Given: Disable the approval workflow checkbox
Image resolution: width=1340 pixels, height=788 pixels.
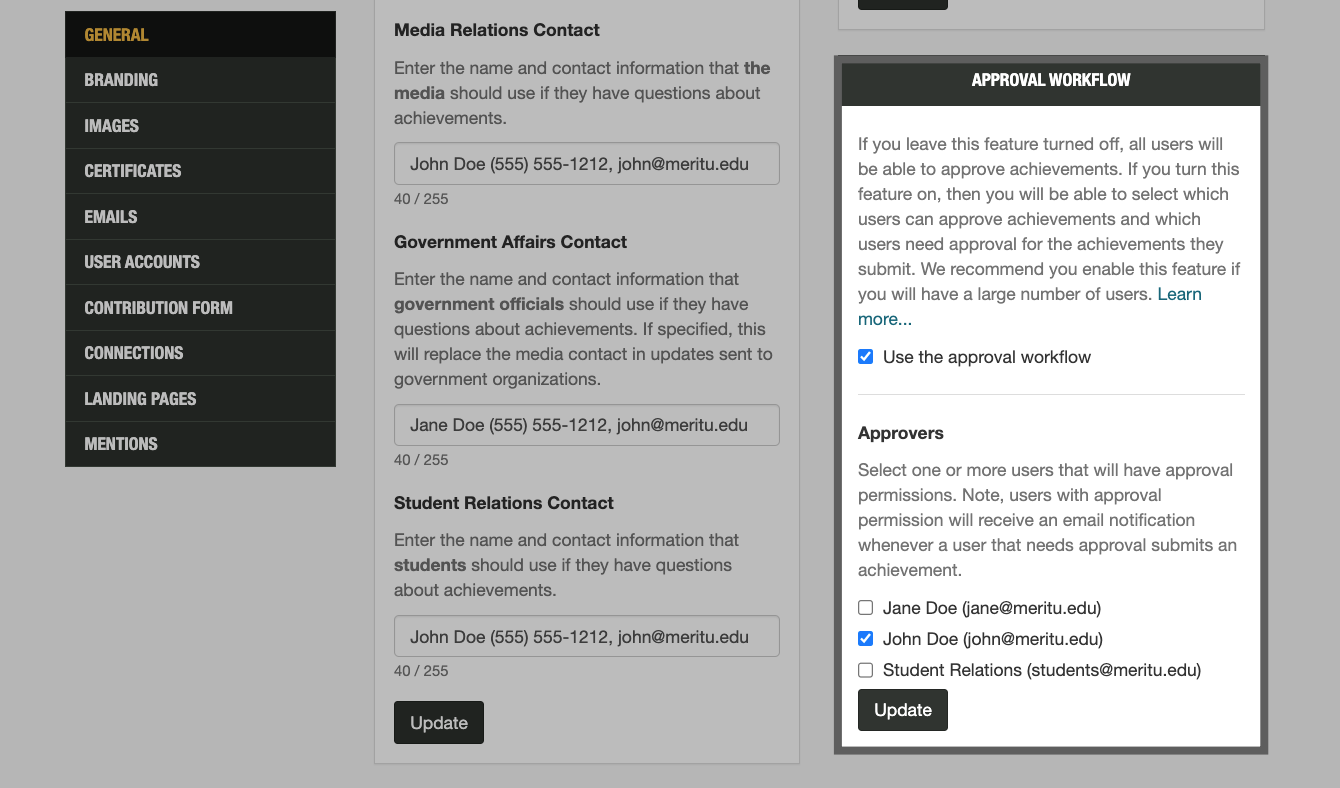Looking at the screenshot, I should (x=865, y=356).
